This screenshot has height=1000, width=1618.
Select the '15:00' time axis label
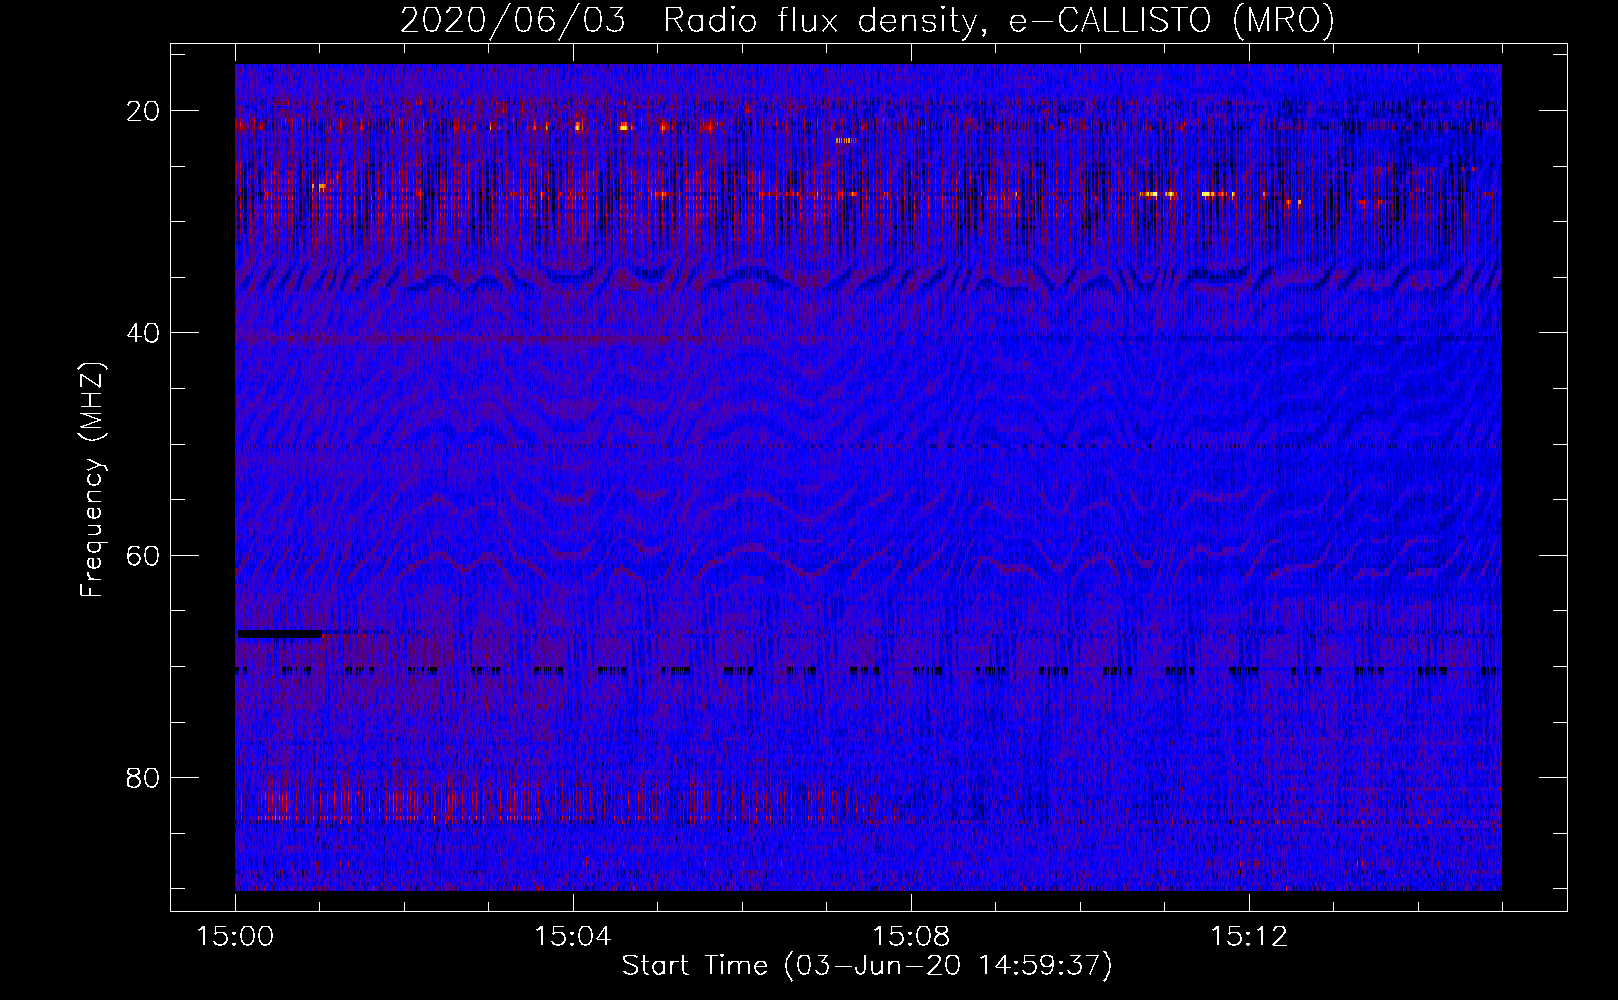(235, 937)
